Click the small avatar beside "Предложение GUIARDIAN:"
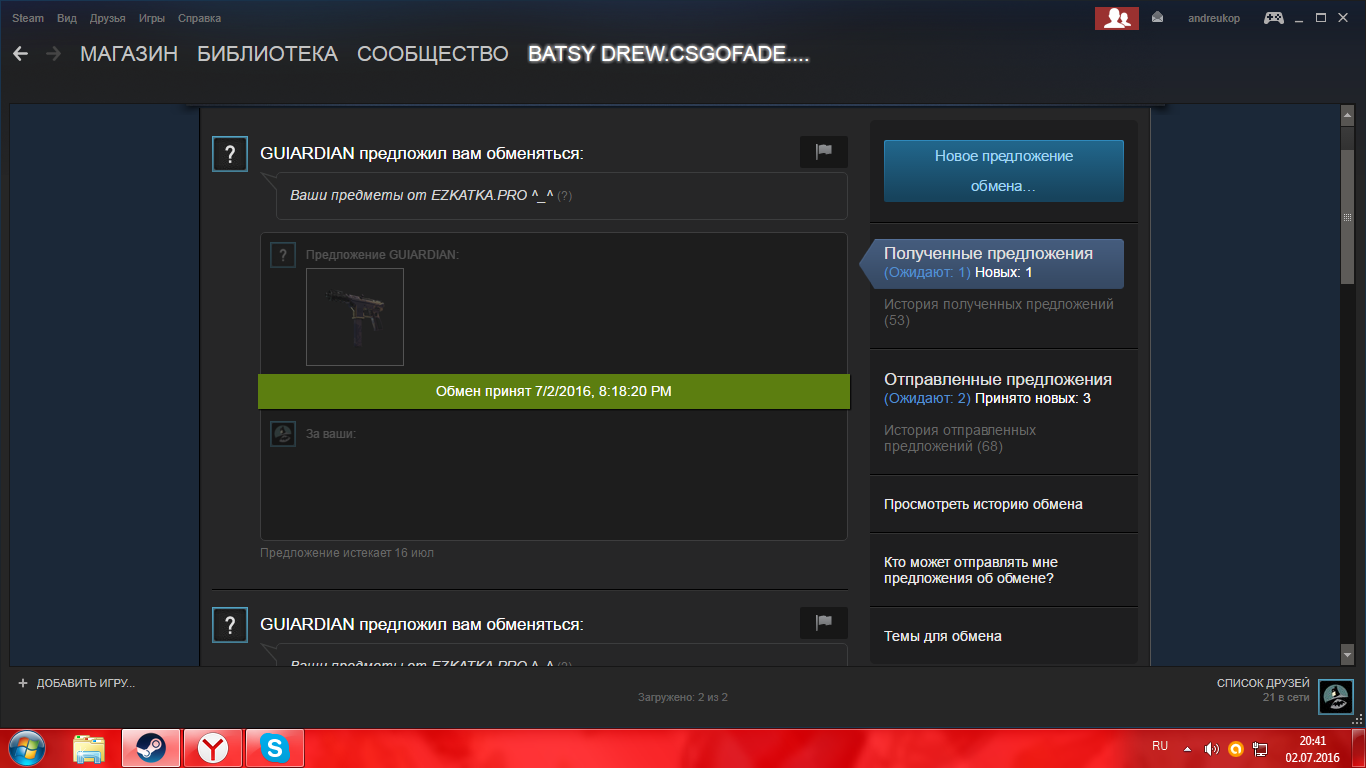 [283, 255]
